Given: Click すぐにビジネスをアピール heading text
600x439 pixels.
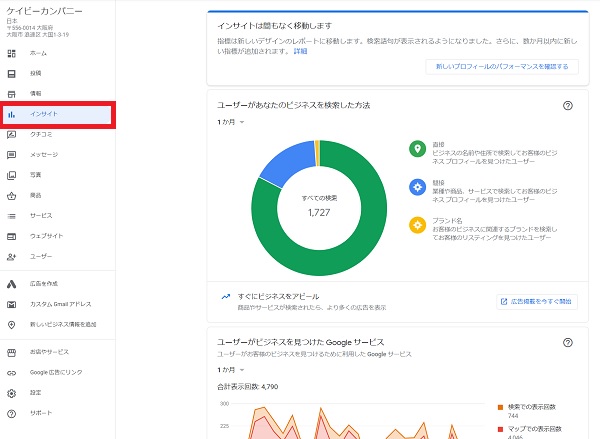Looking at the screenshot, I should coord(278,297).
